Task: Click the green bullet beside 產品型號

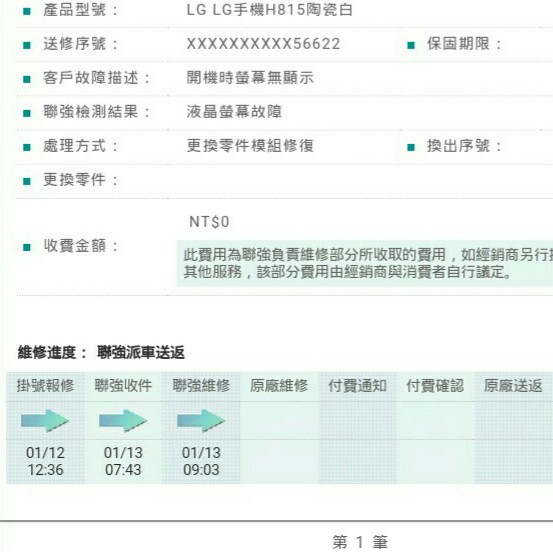Action: coord(27,11)
